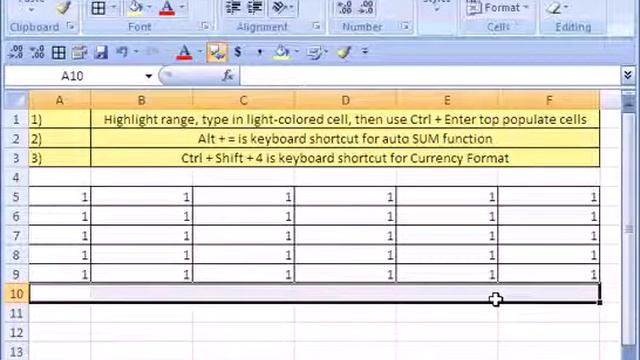Image resolution: width=640 pixels, height=360 pixels.
Task: Open the Font group dialog launcher
Action: pos(205,27)
